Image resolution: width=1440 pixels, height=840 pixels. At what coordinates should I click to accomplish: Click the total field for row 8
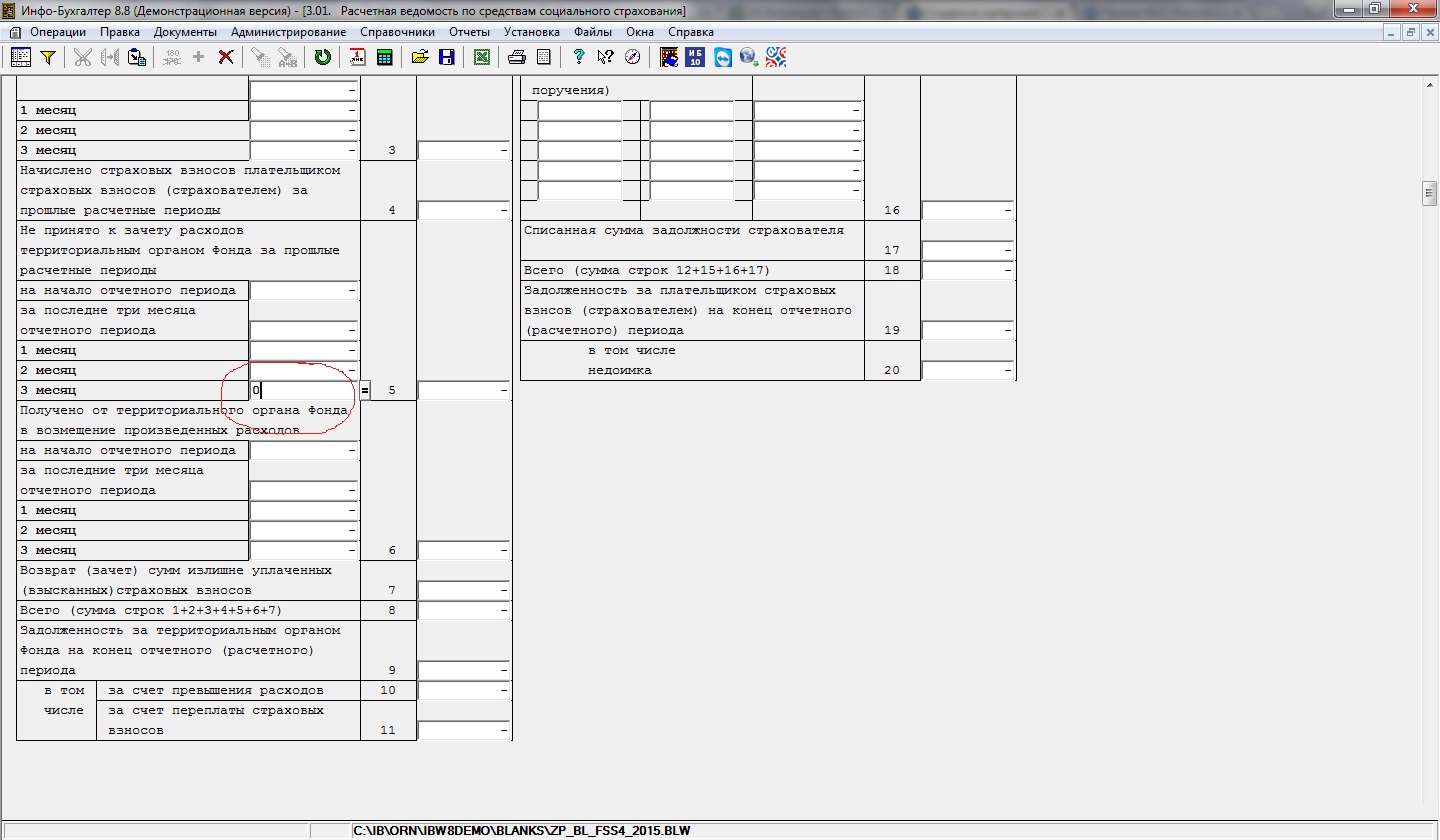click(x=463, y=610)
